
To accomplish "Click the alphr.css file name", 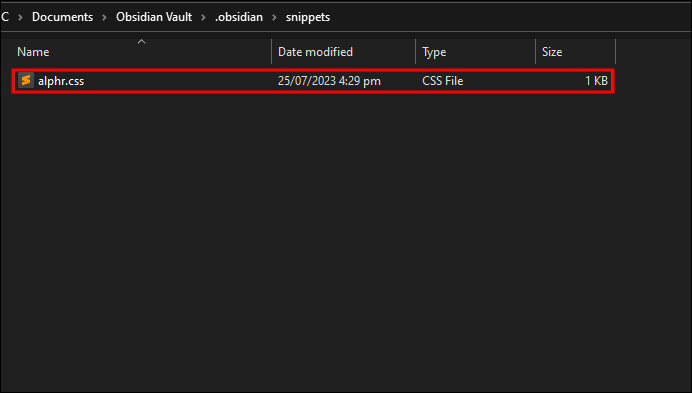I will pos(61,81).
